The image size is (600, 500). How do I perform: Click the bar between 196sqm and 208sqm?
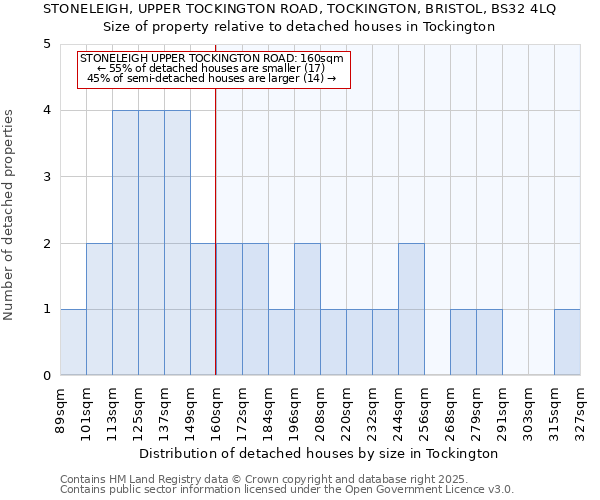pos(308,309)
